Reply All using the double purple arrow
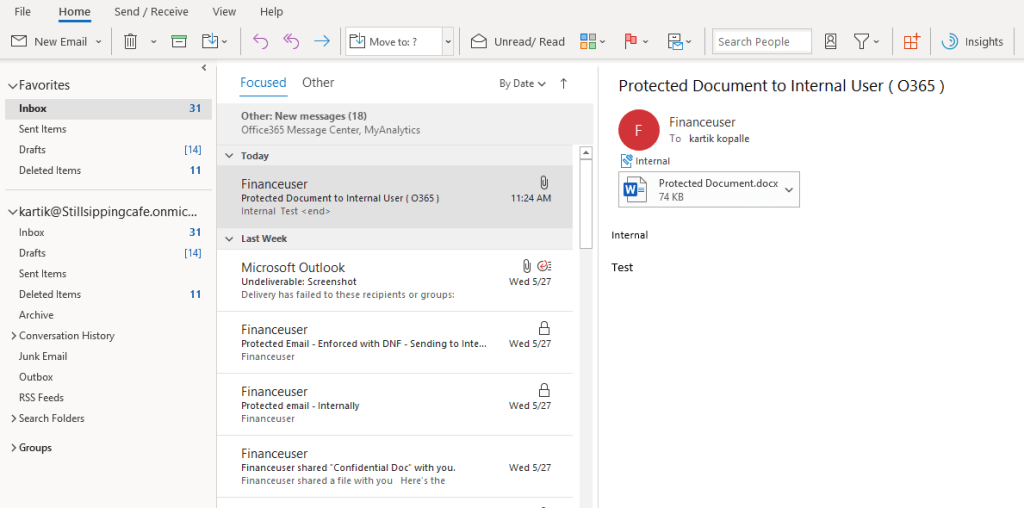The image size is (1024, 508). 291,42
